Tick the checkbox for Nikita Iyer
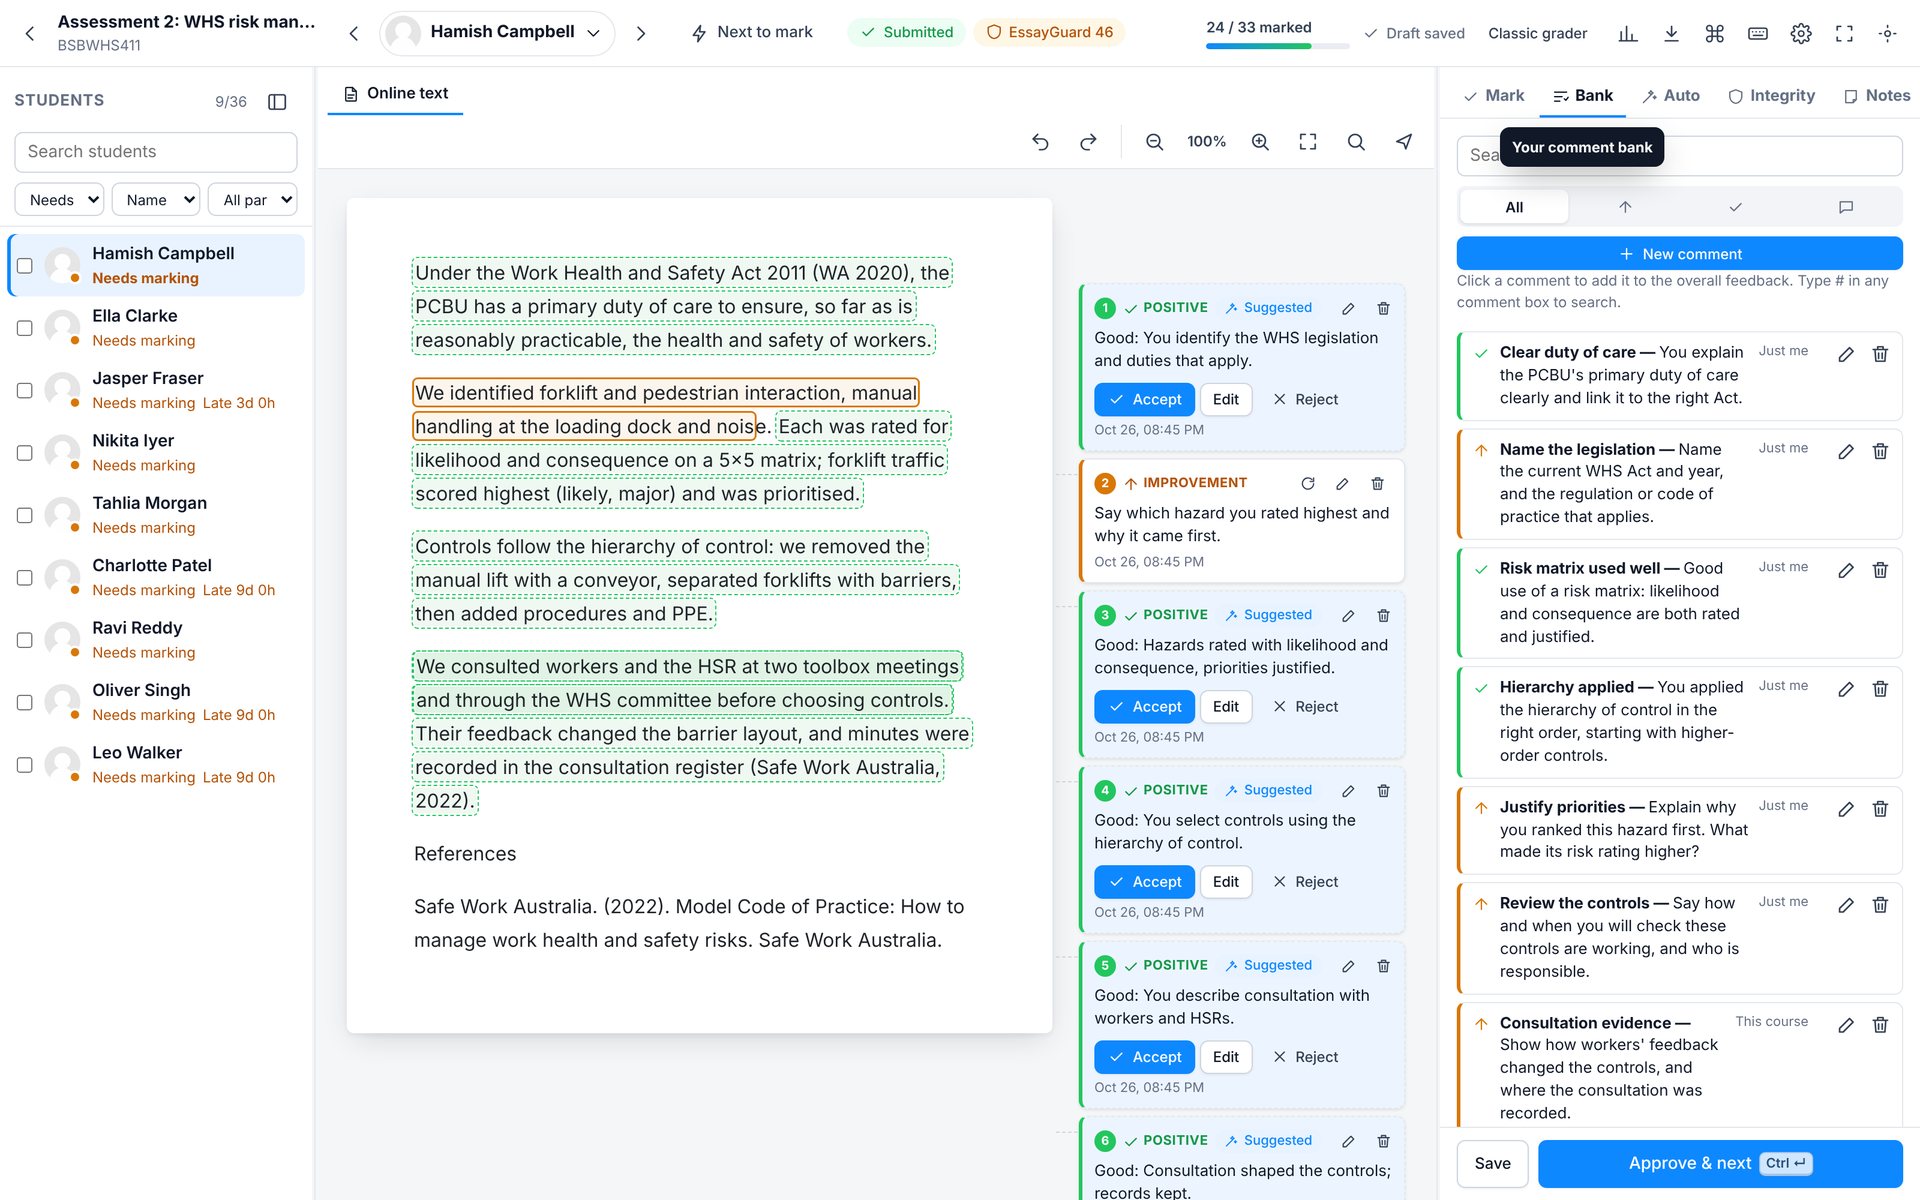Viewport: 1920px width, 1200px height. [25, 453]
